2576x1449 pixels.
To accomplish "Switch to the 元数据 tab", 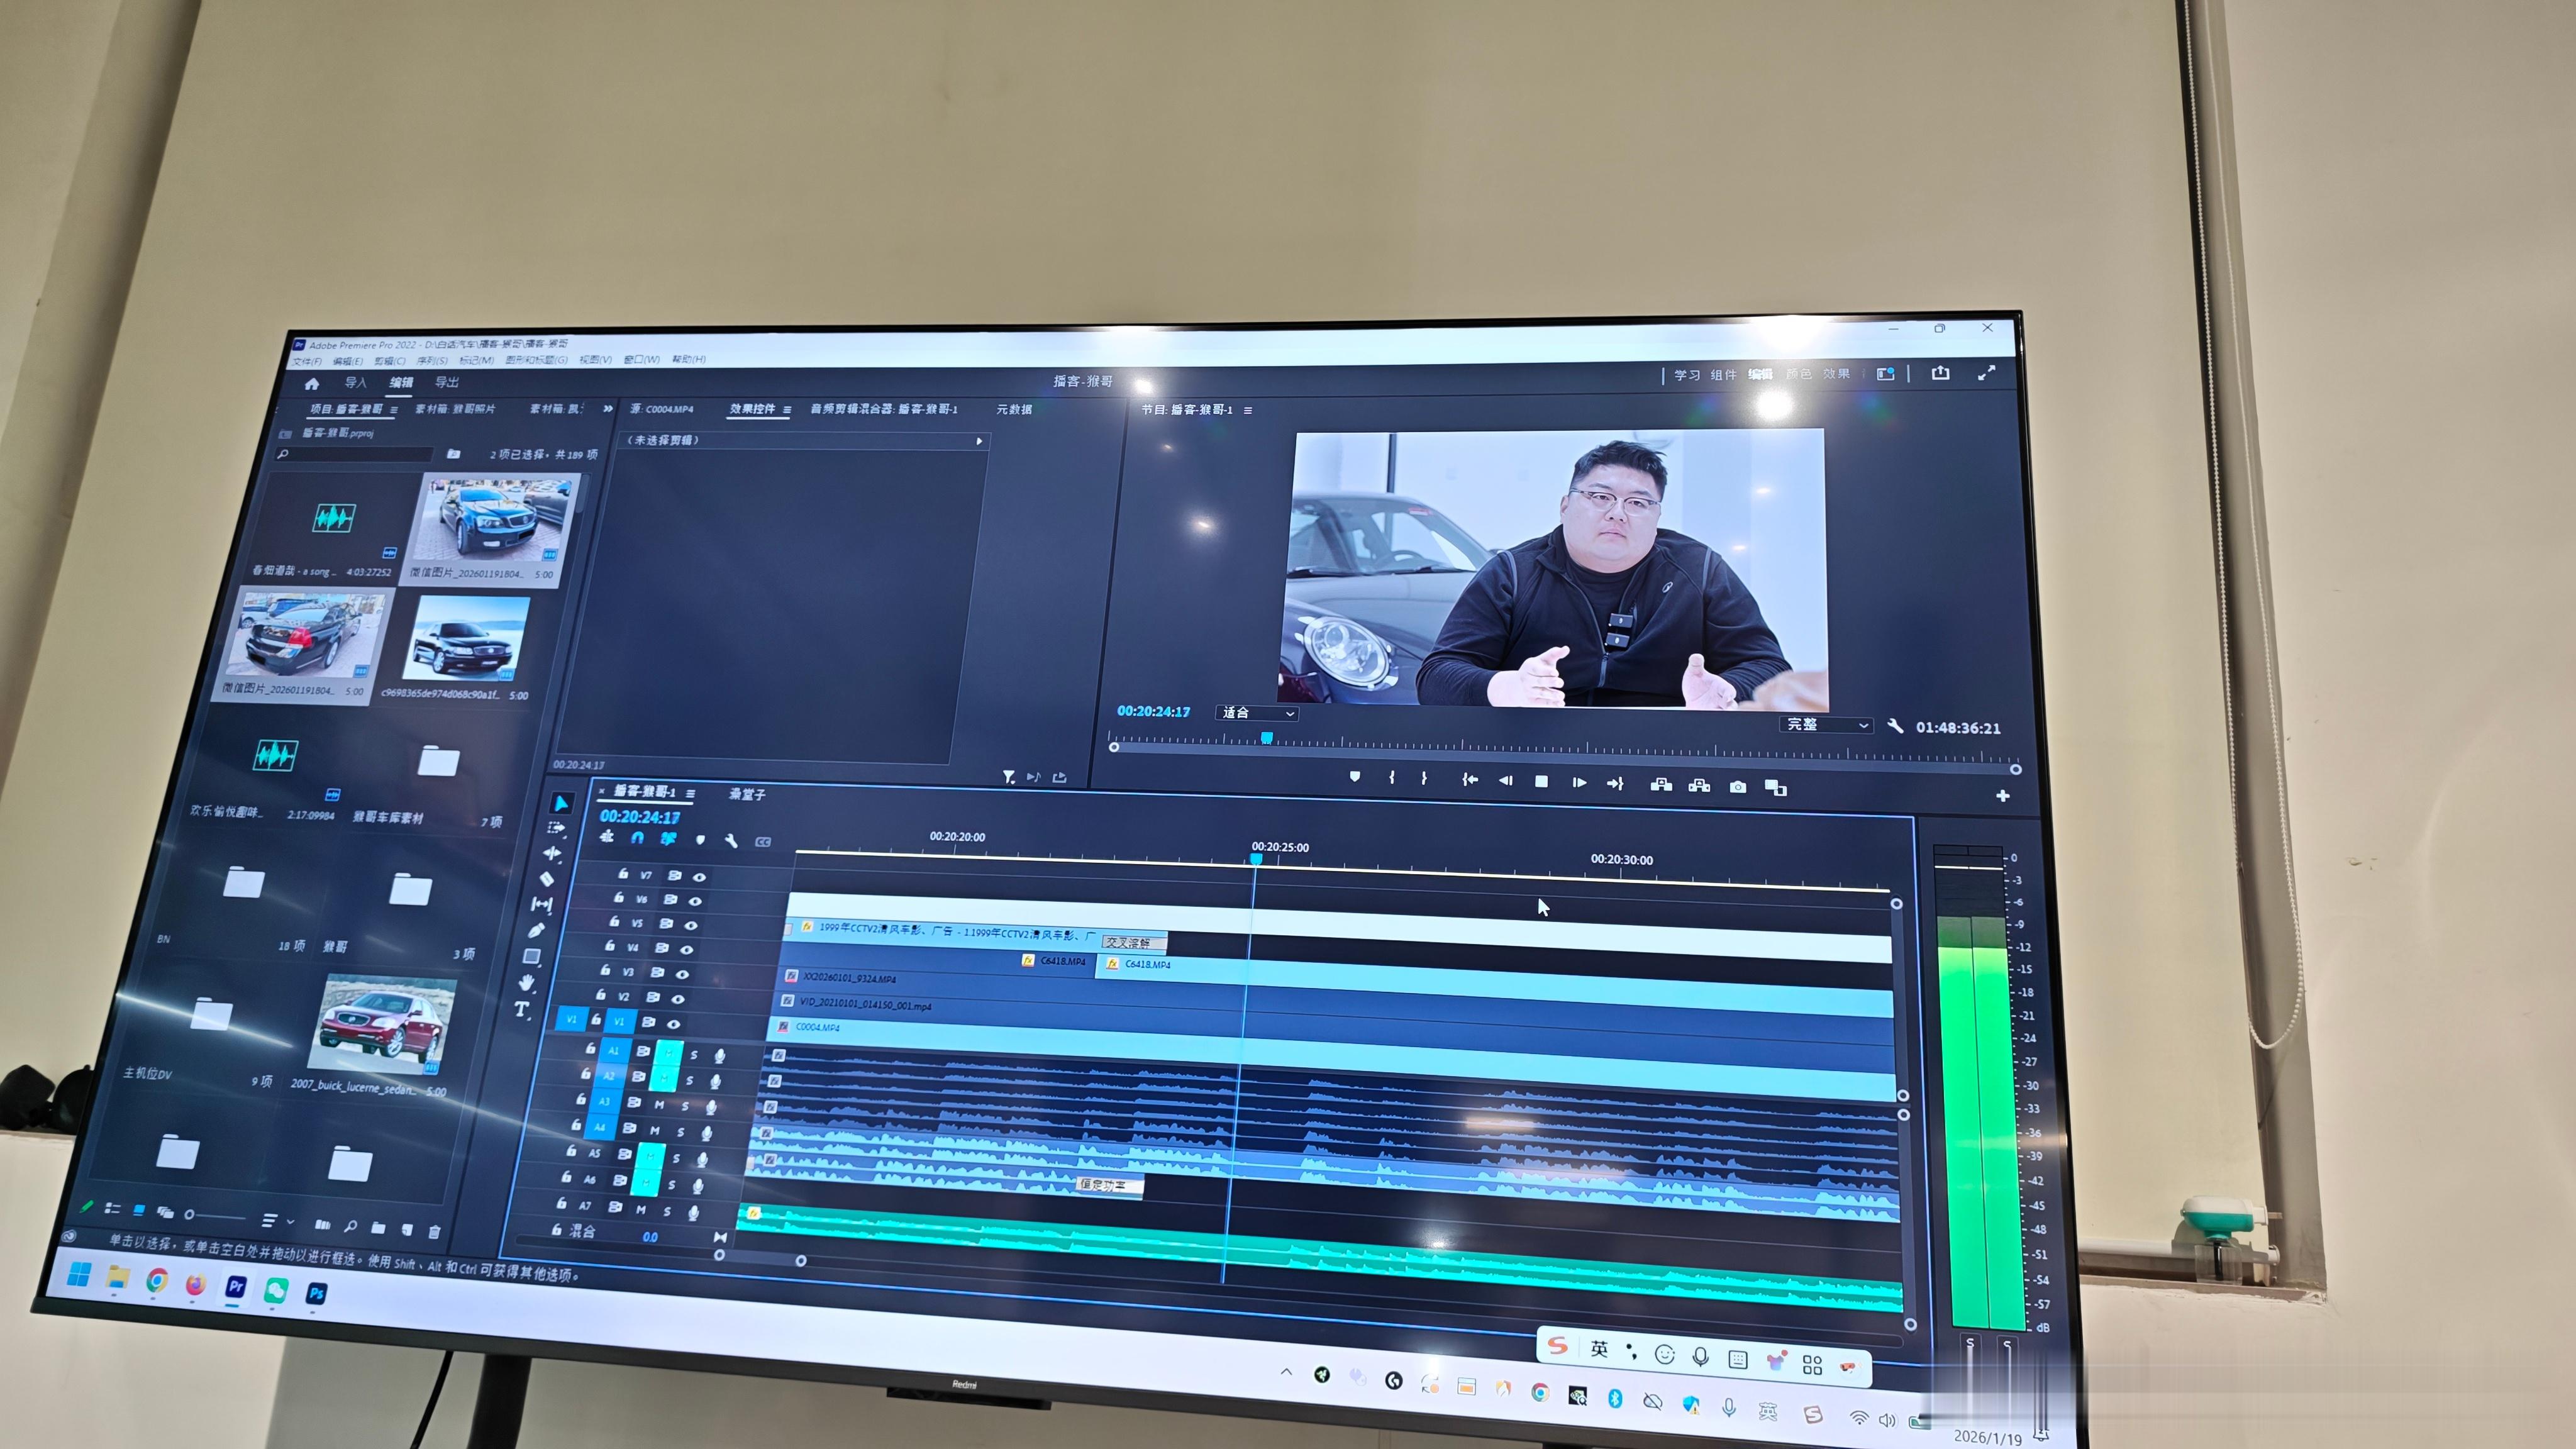I will point(1014,409).
